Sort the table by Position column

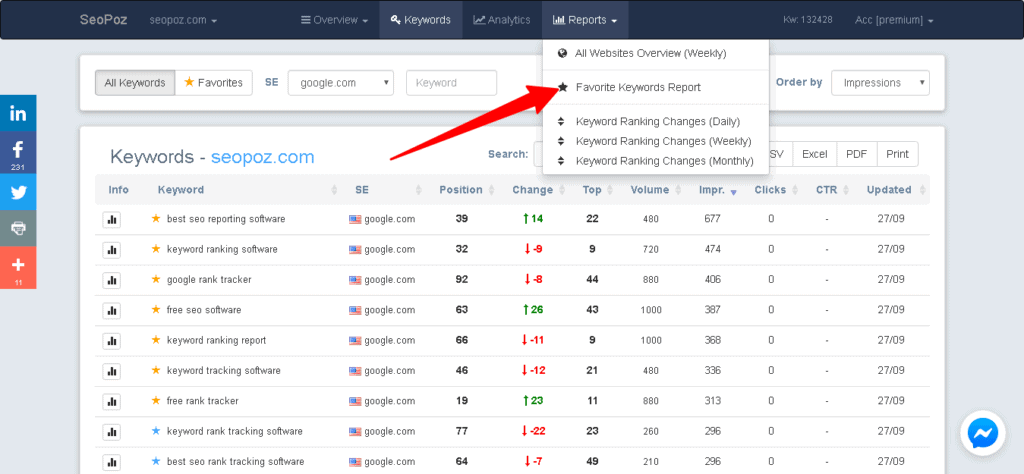click(466, 190)
